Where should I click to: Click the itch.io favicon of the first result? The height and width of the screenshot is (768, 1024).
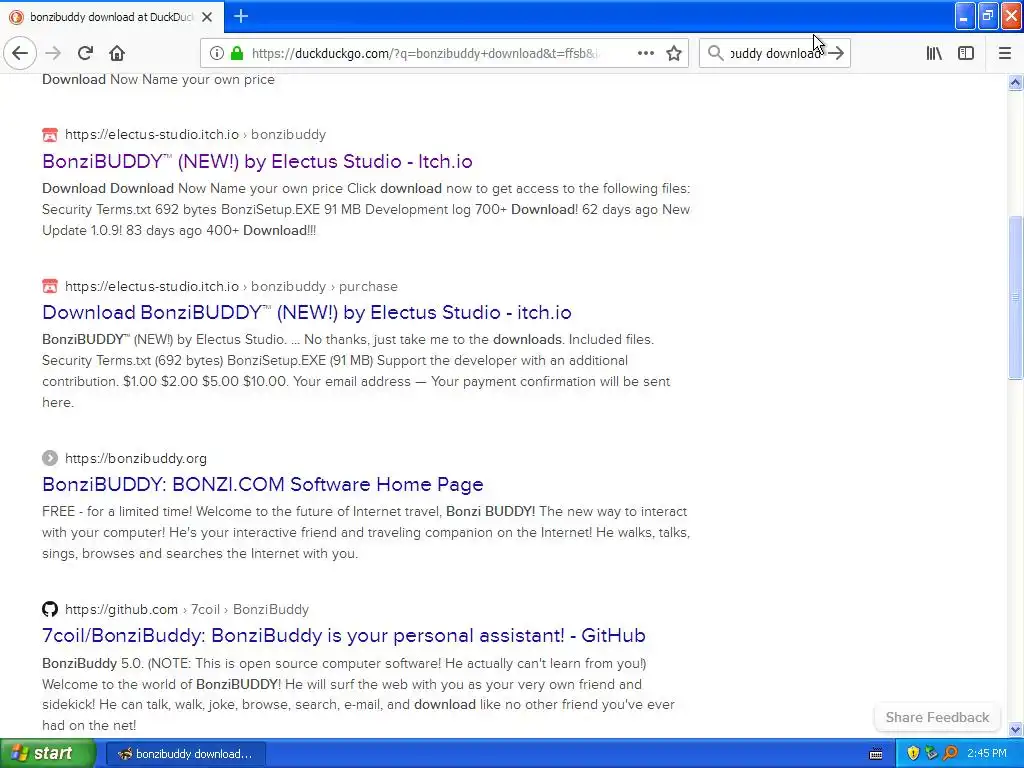pyautogui.click(x=50, y=135)
